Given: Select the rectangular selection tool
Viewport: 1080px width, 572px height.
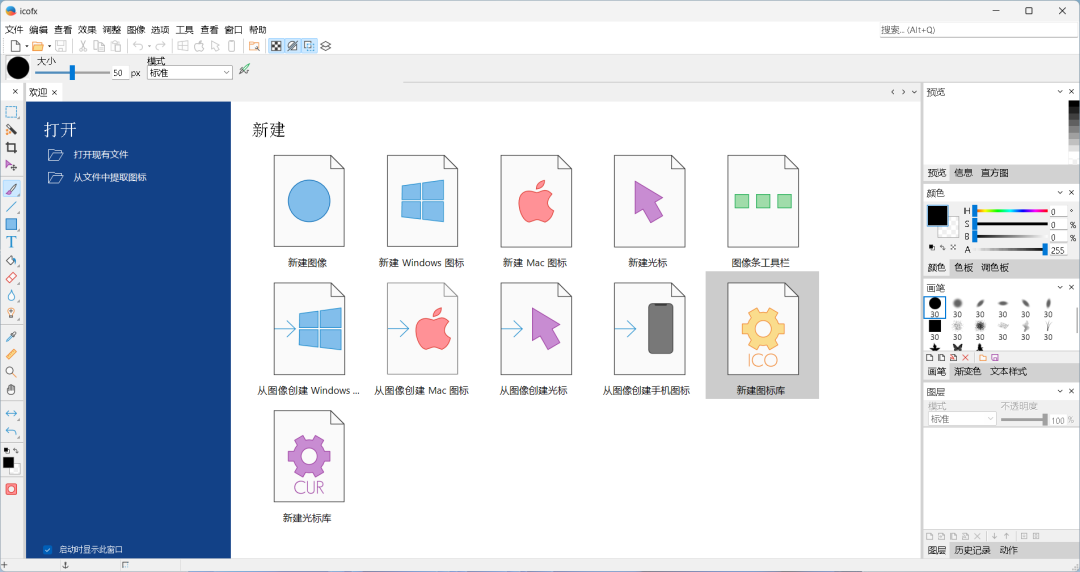Looking at the screenshot, I should (x=11, y=112).
